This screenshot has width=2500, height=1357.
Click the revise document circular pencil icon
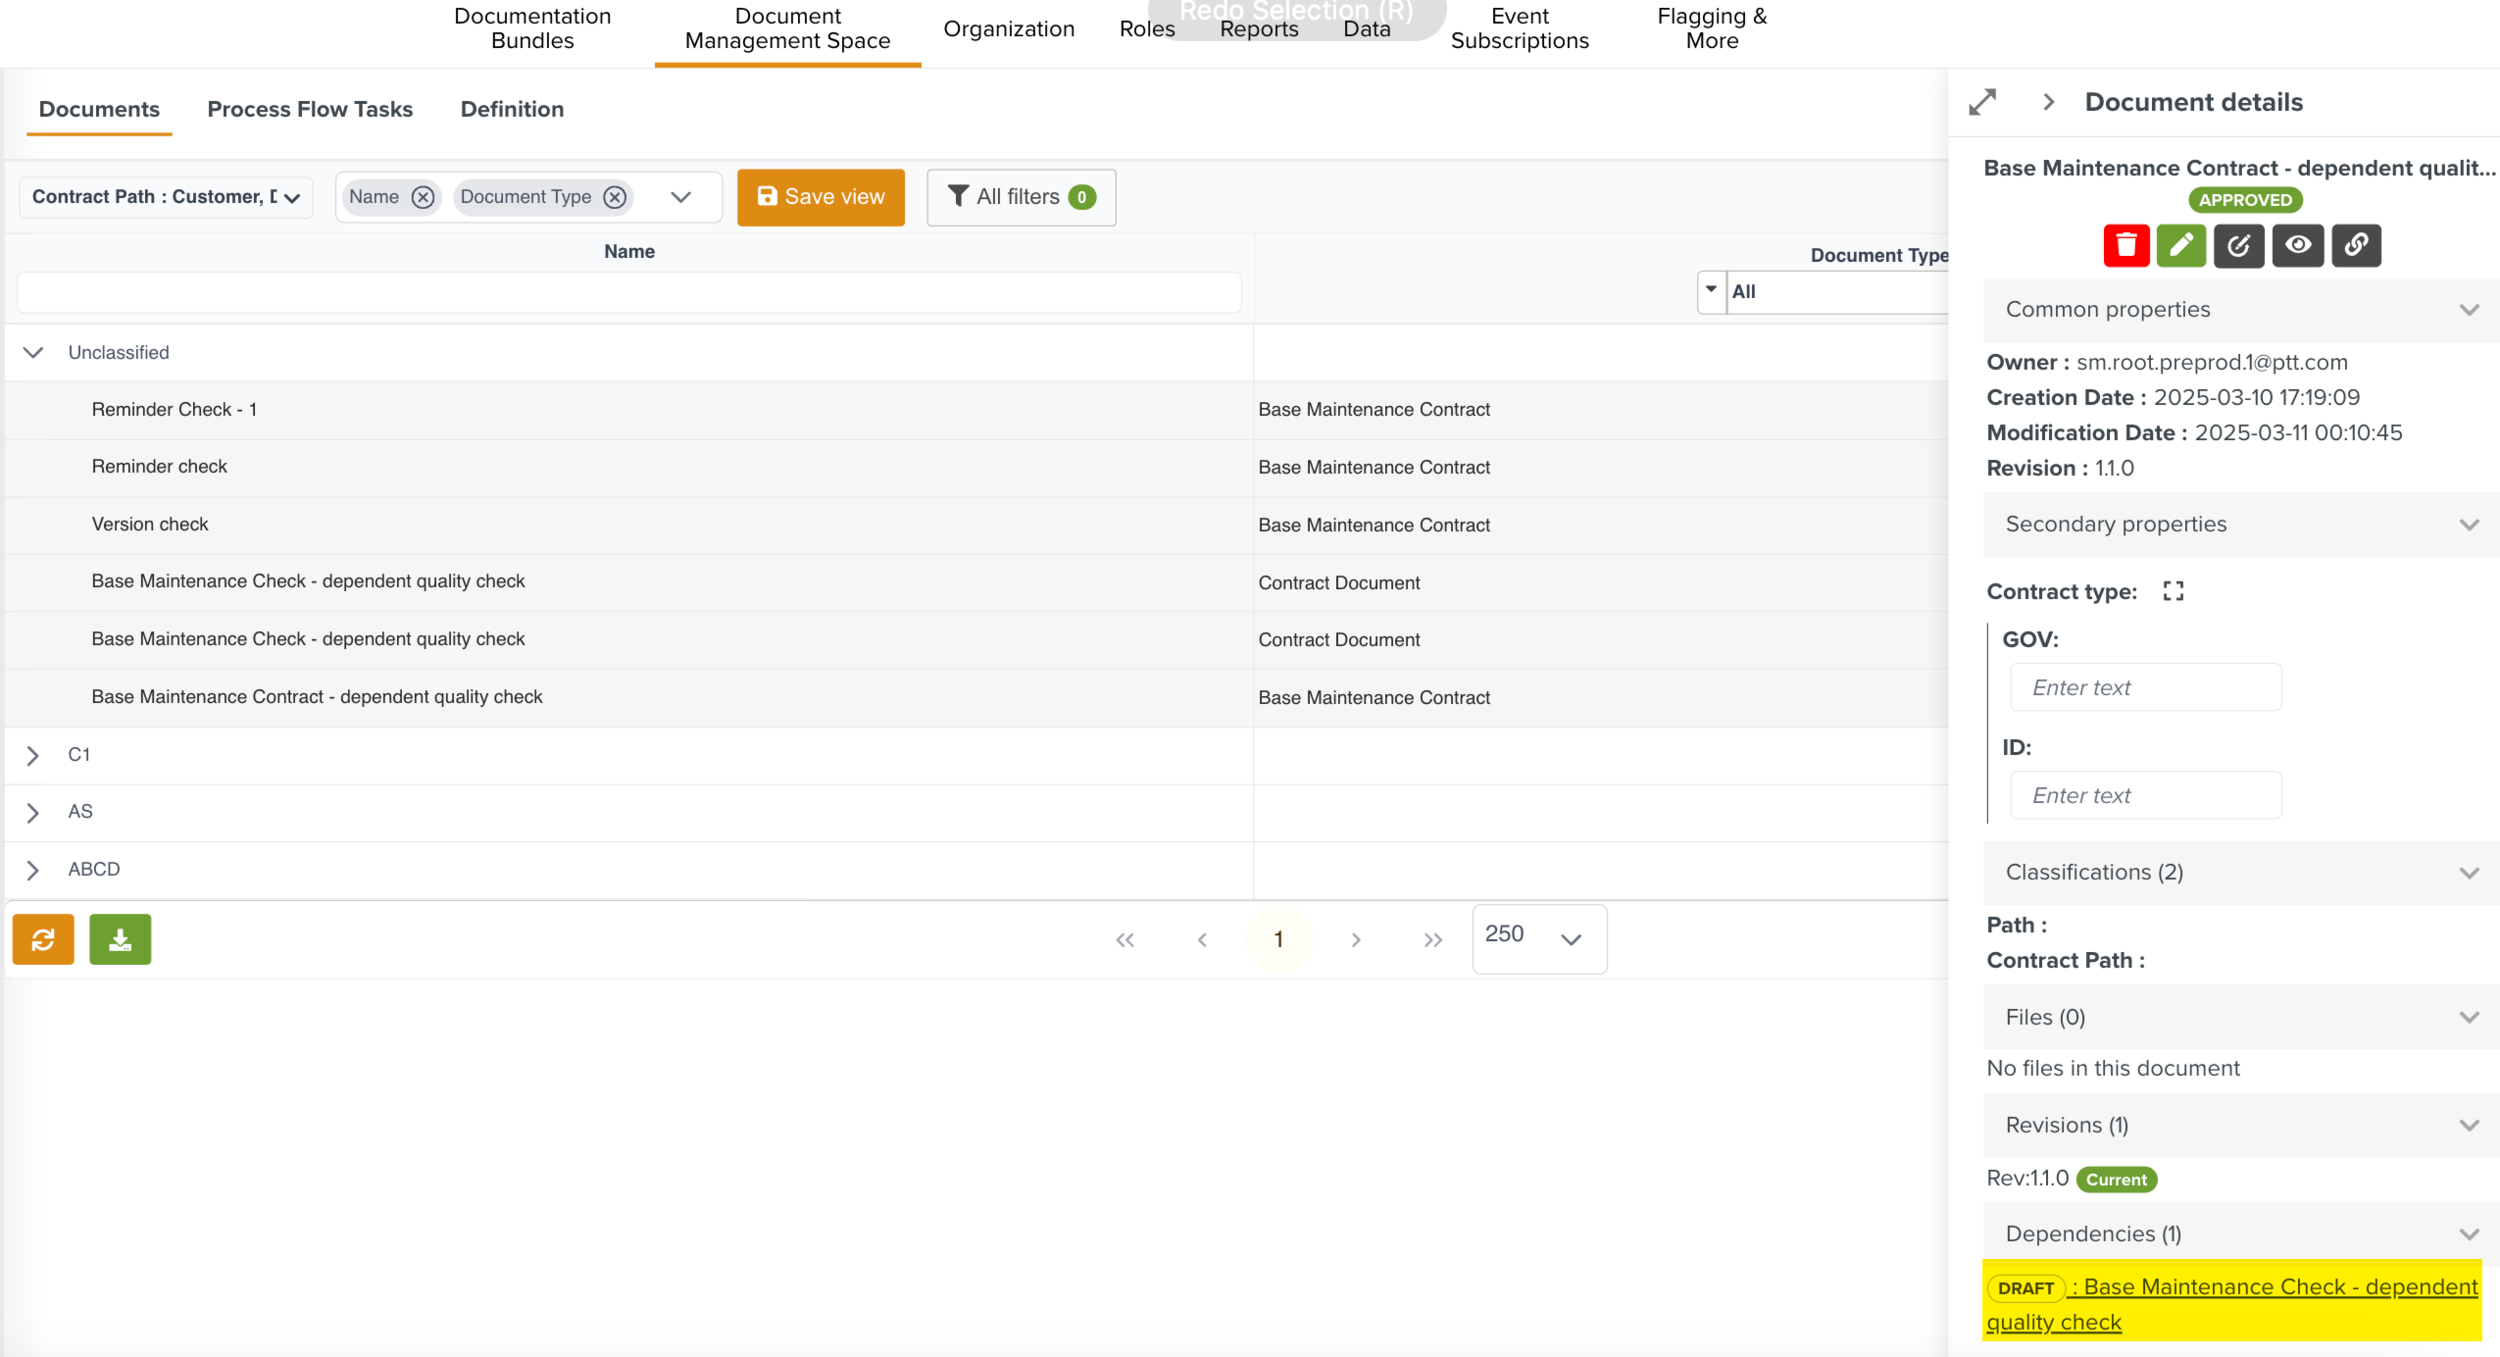point(2238,245)
